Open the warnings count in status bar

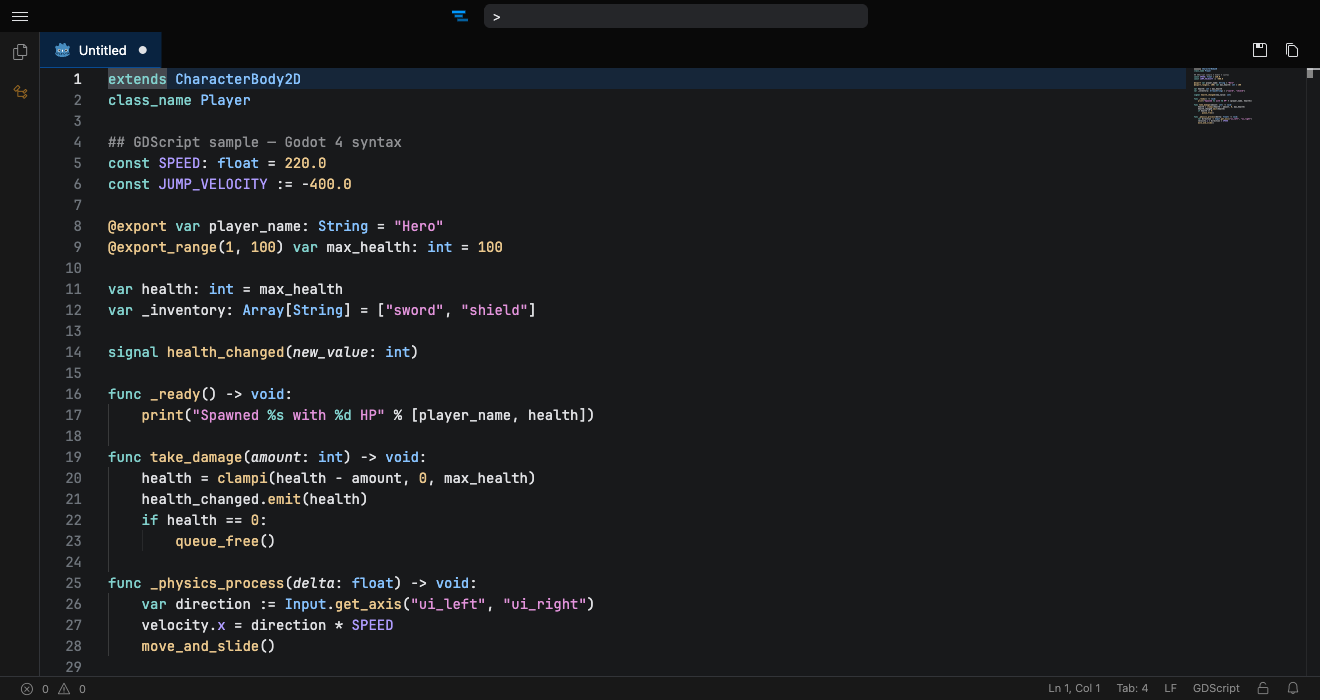click(x=72, y=688)
